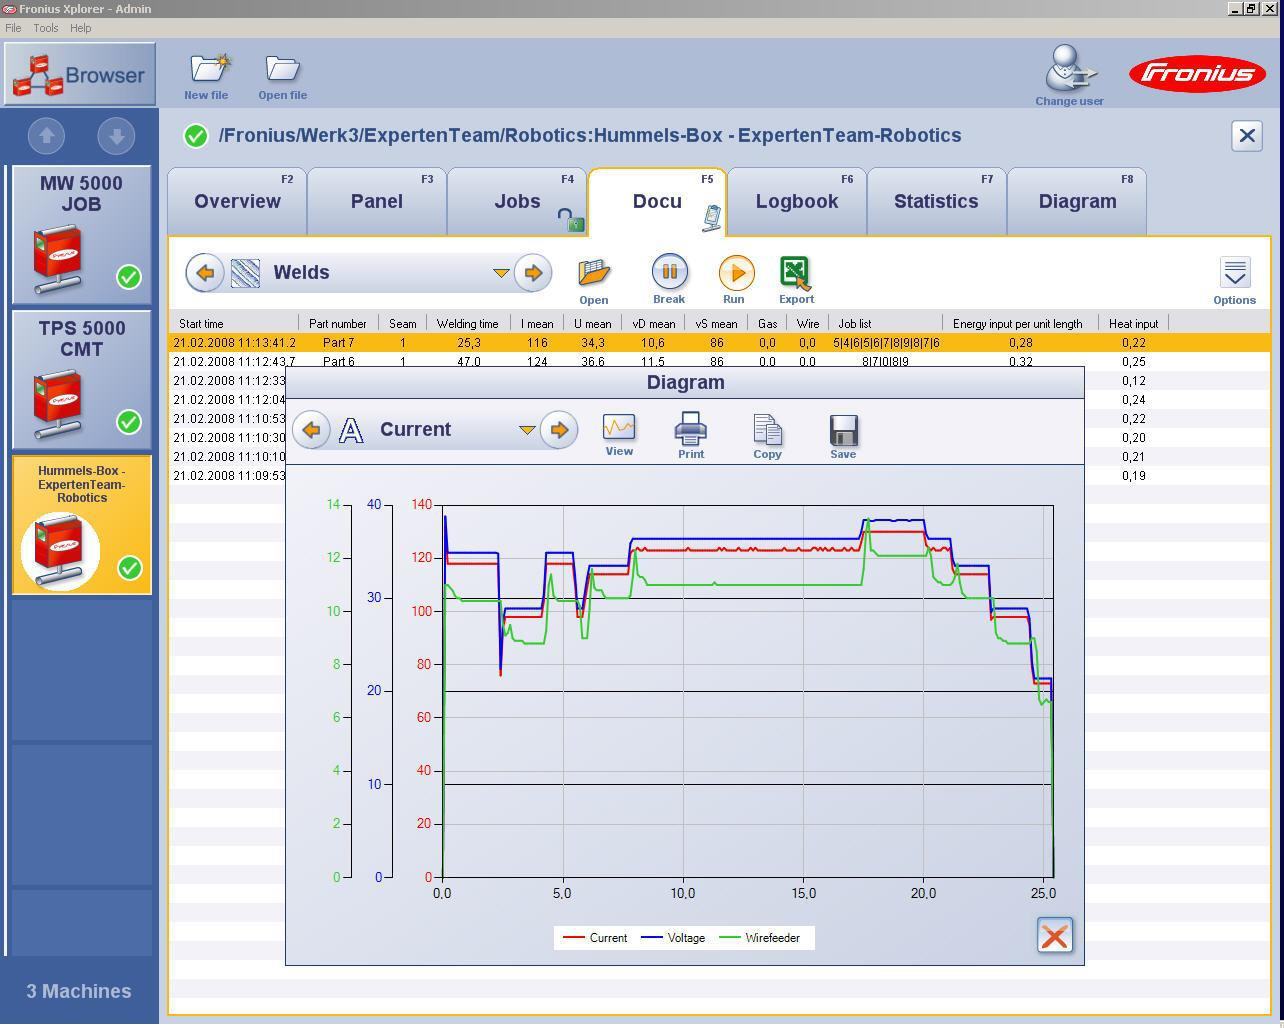Select the TPS 5000 CMT machine
1284x1028 pixels.
coord(82,379)
